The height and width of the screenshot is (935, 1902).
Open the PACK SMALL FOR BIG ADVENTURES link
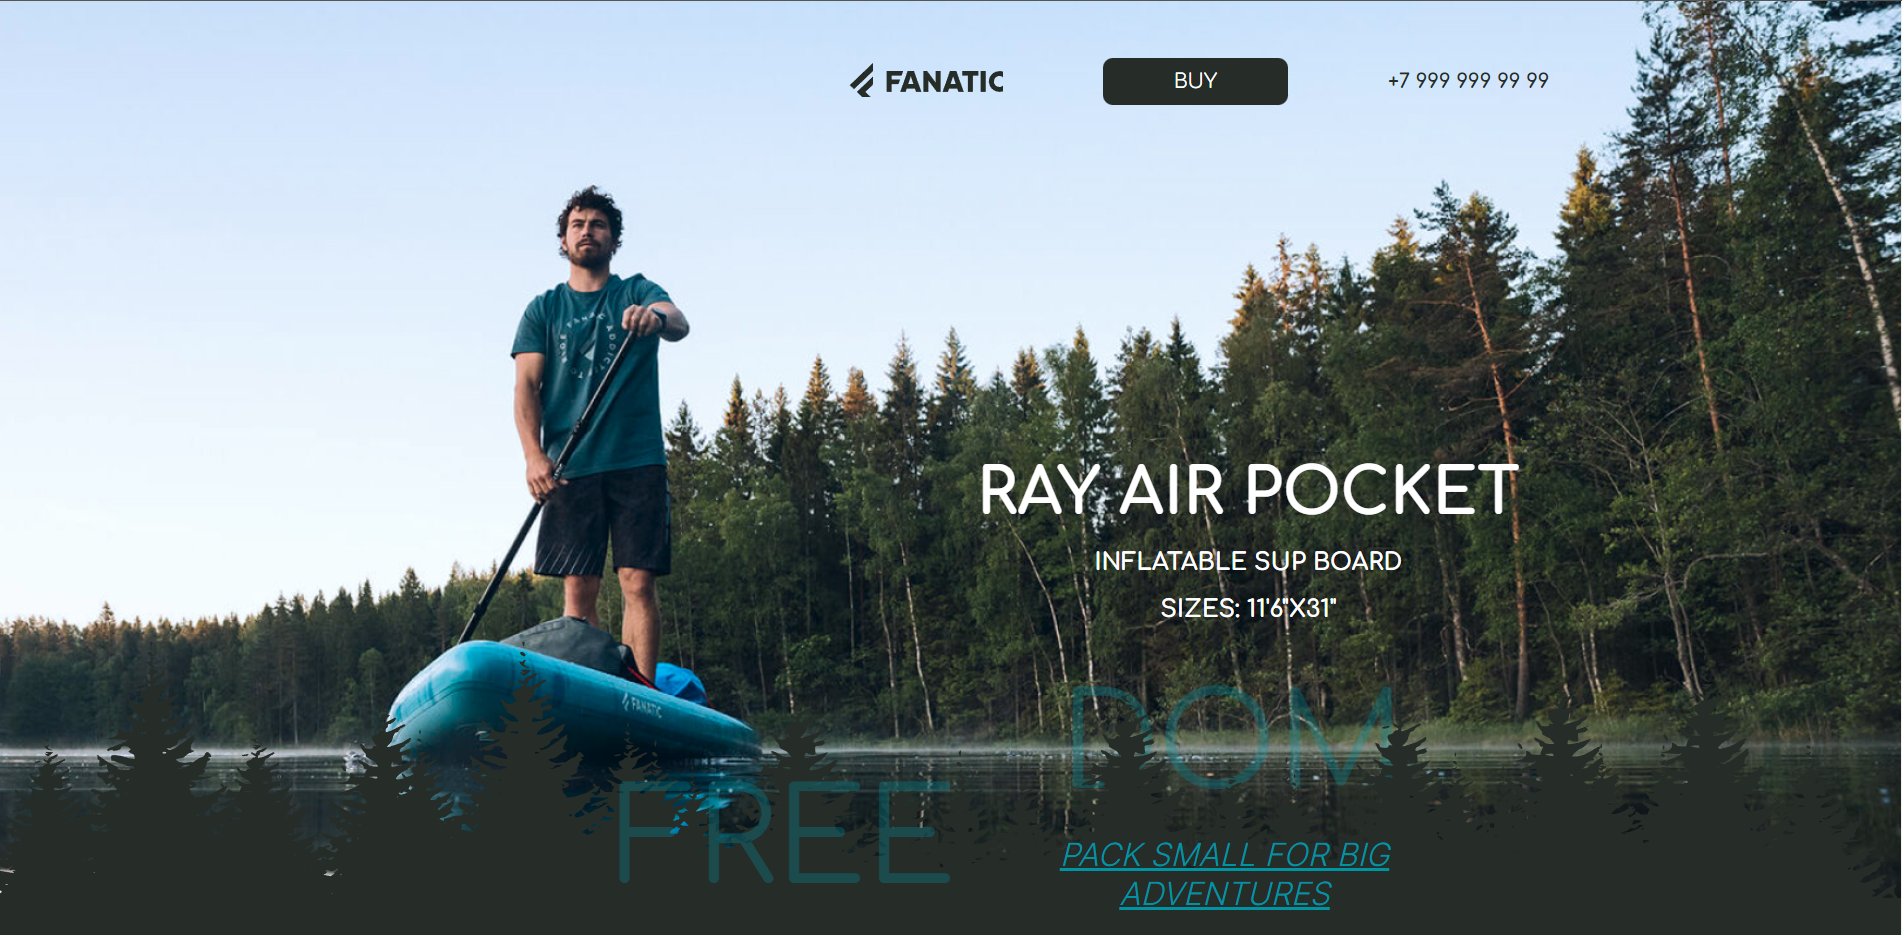click(1226, 874)
